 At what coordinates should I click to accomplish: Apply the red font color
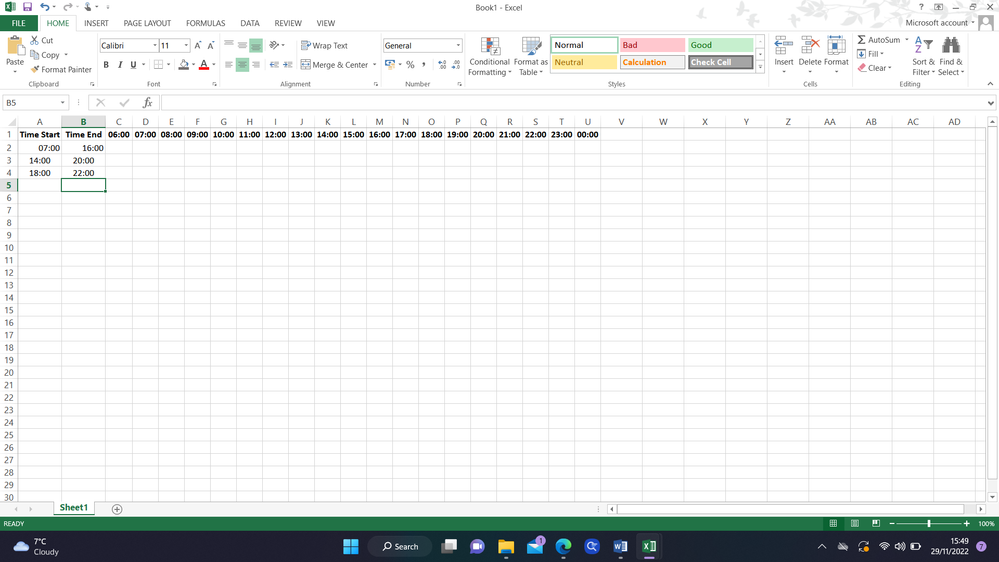[x=204, y=64]
